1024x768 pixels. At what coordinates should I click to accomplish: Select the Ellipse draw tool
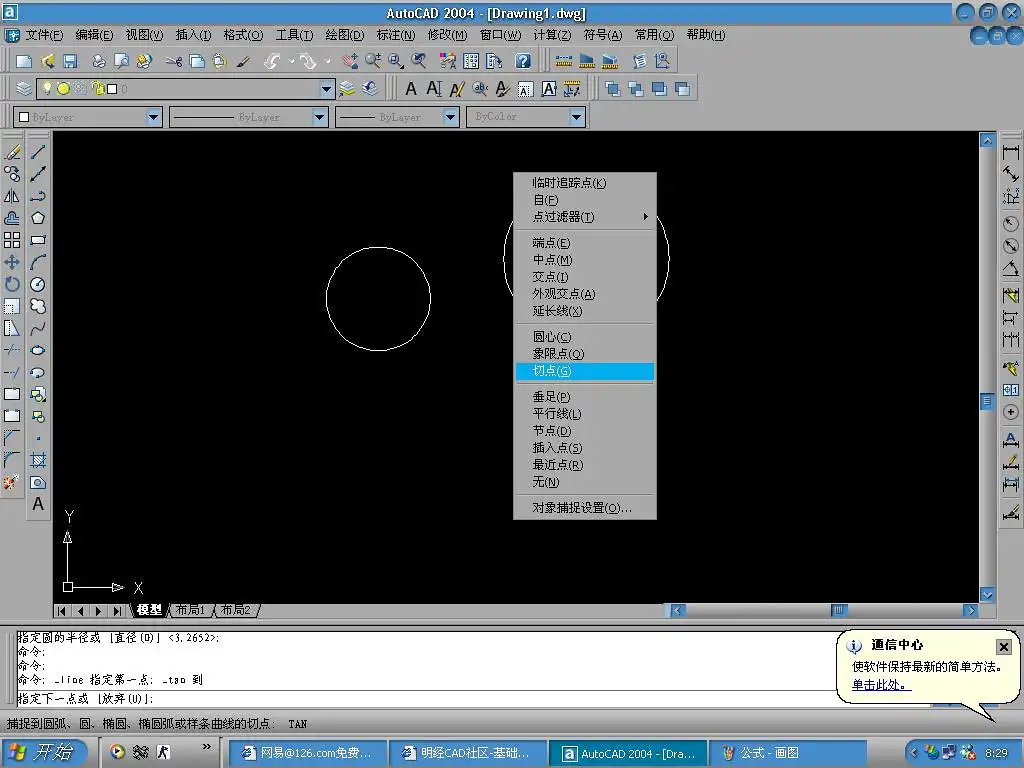(x=38, y=350)
